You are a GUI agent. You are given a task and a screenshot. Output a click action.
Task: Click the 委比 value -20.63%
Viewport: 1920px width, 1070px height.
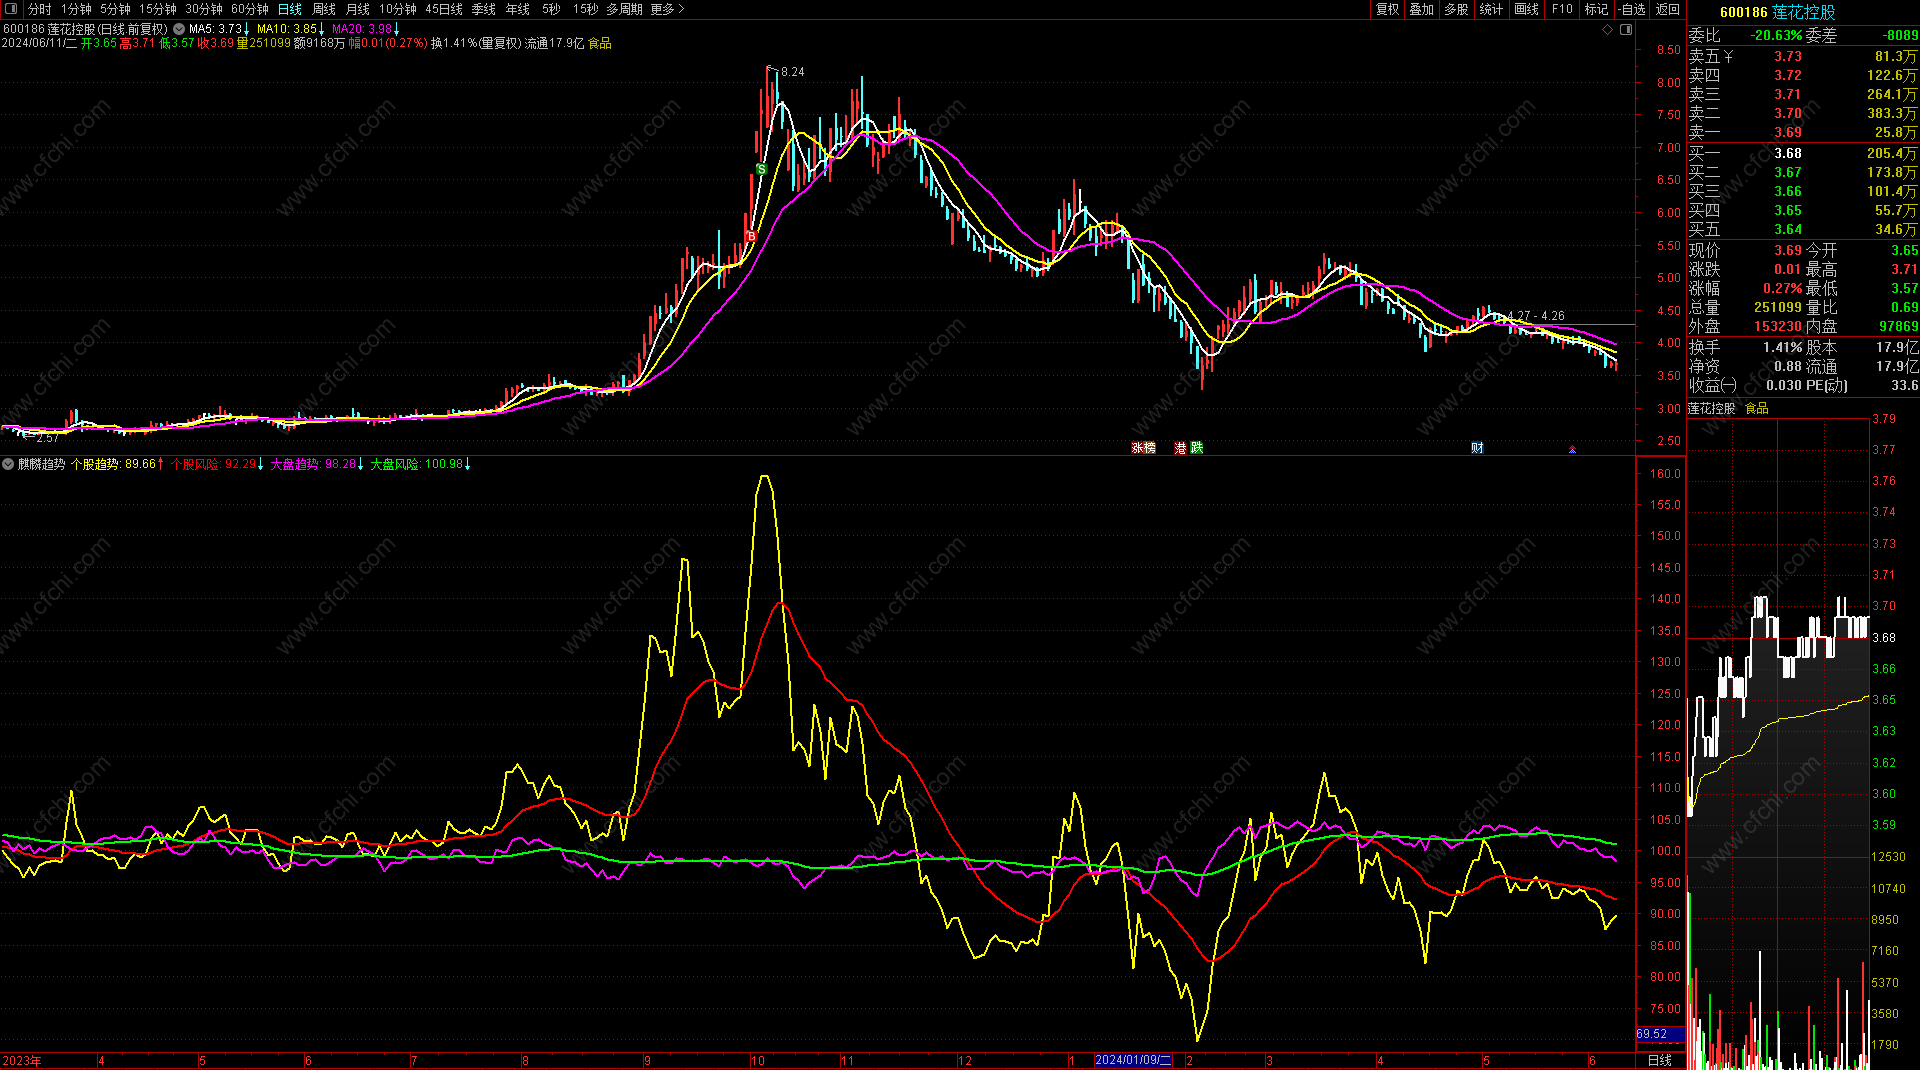1777,35
